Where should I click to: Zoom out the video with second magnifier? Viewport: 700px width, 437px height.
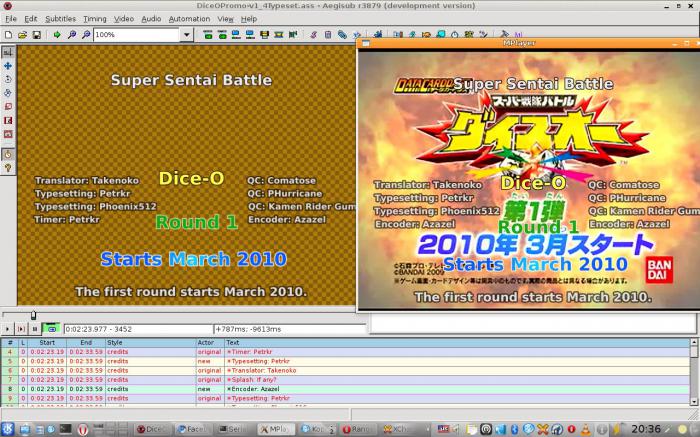pyautogui.click(x=86, y=34)
